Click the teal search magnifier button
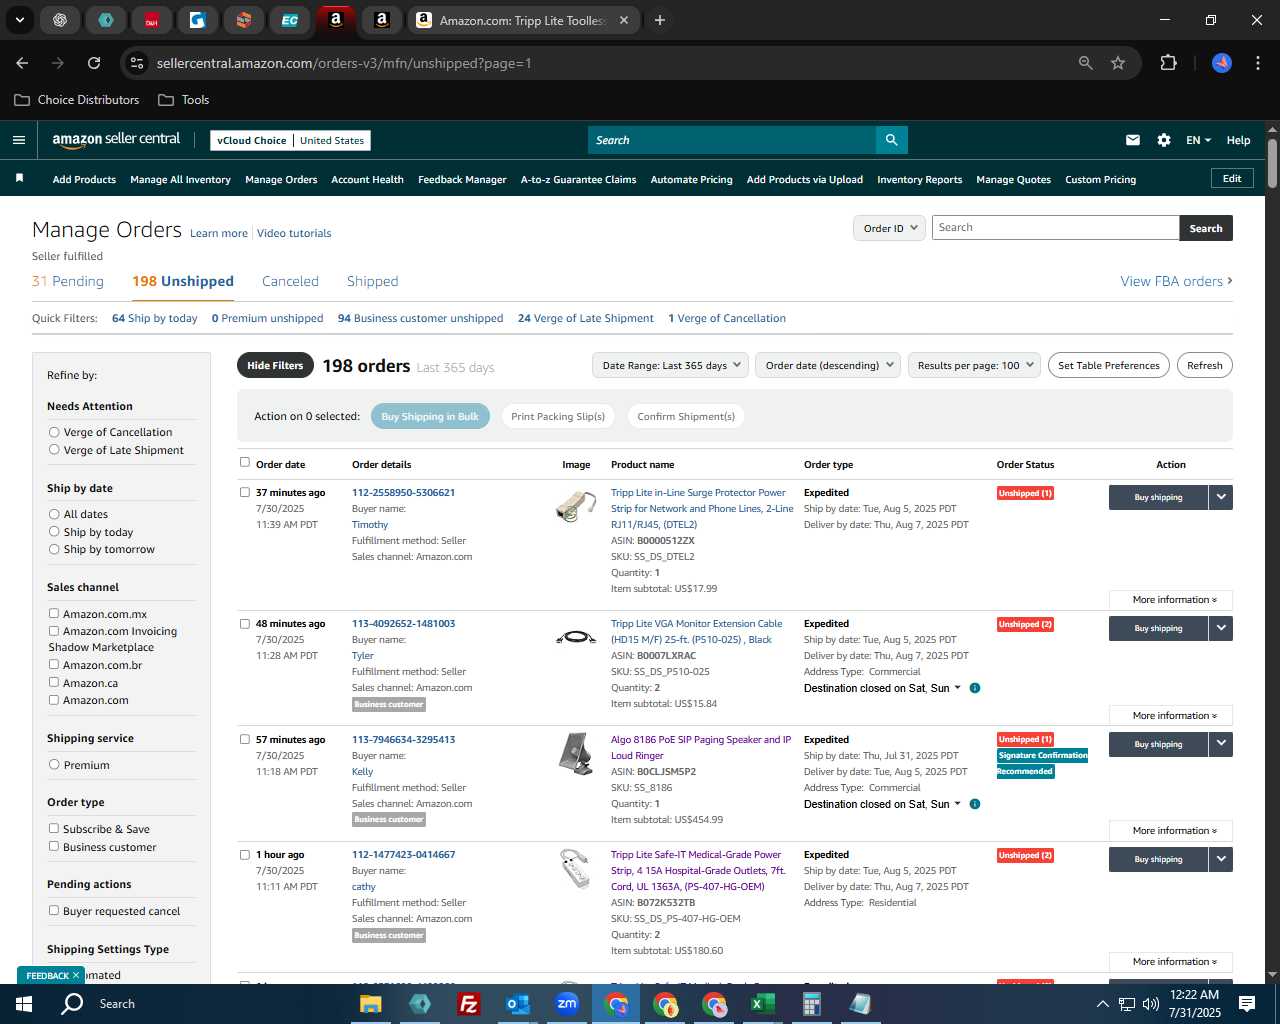 (x=891, y=140)
